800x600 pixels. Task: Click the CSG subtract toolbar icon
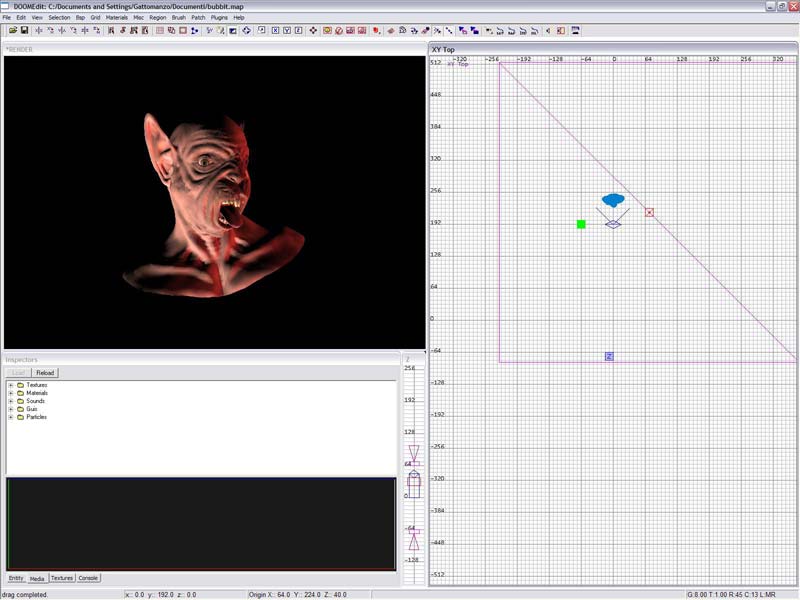coord(160,31)
